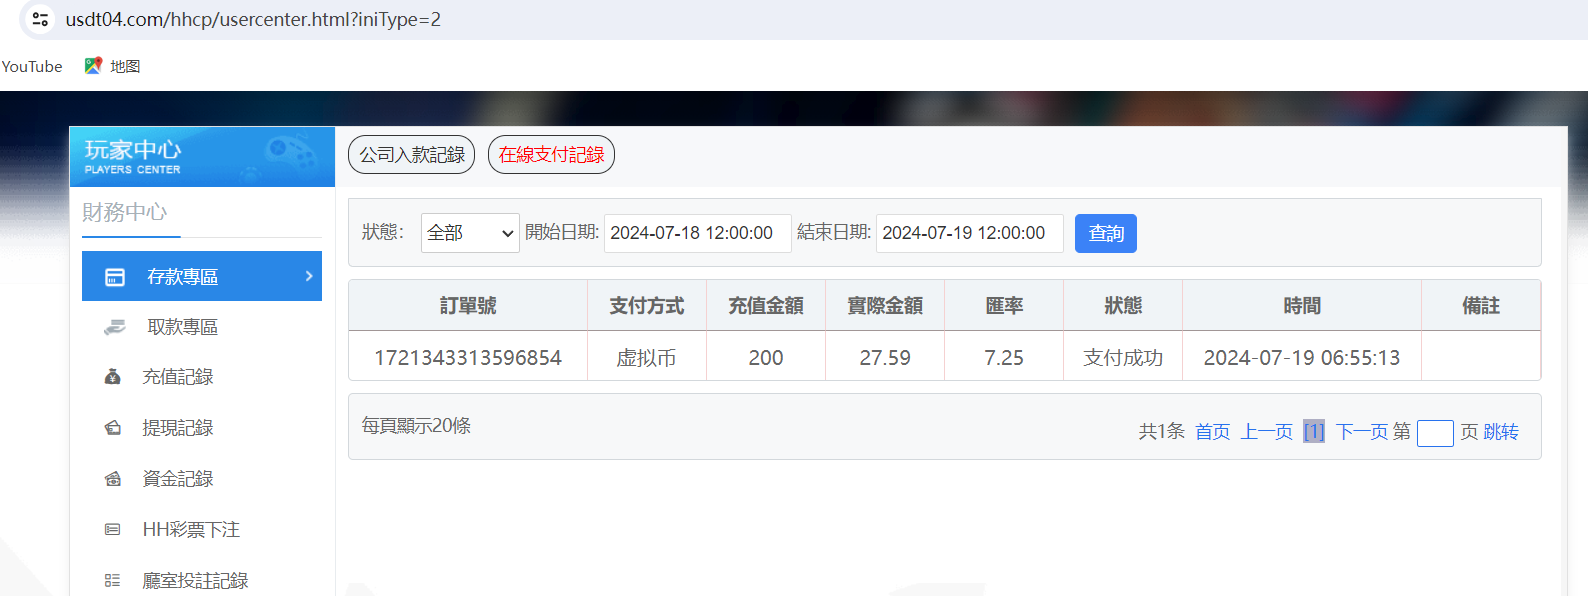Click the deposit zone card icon
Viewport: 1588px width, 596px height.
(115, 277)
